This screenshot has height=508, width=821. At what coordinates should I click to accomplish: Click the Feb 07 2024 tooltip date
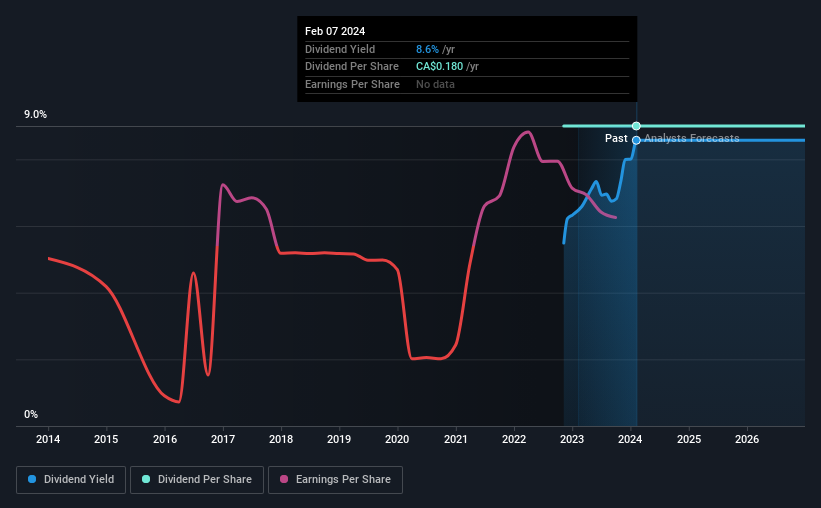pyautogui.click(x=335, y=31)
